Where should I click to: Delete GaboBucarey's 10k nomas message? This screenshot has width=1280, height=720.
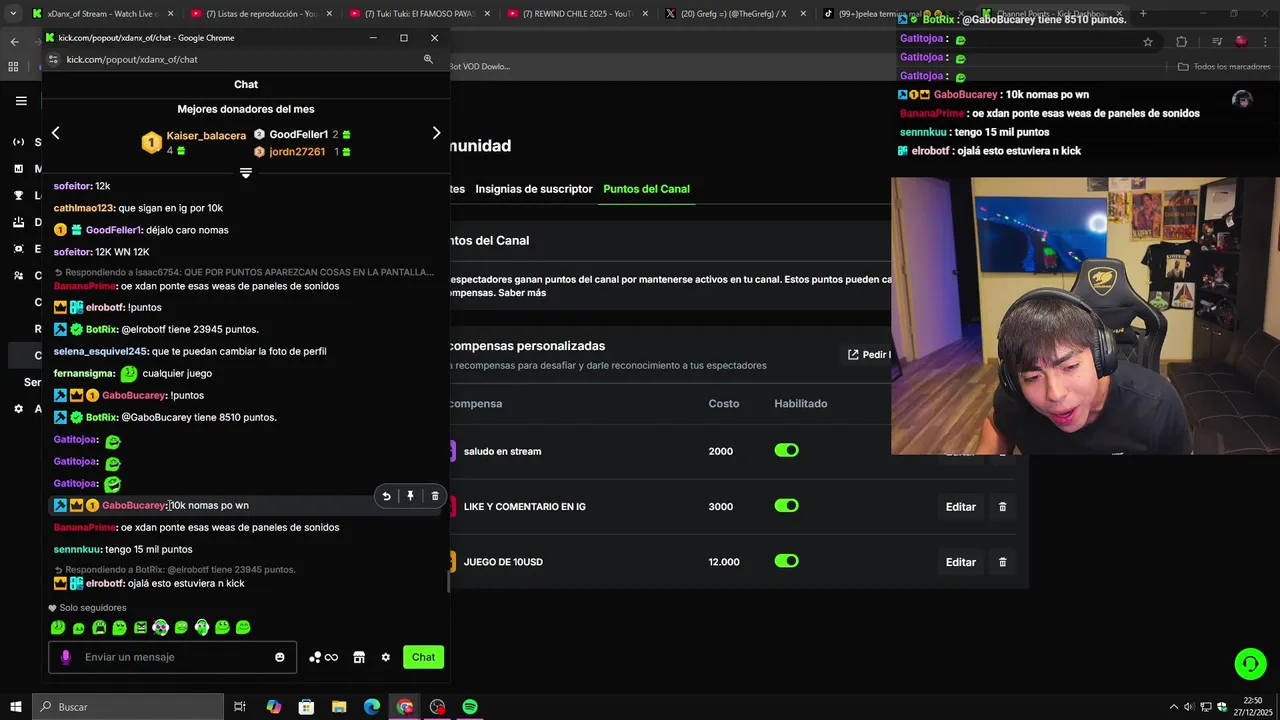pos(435,496)
